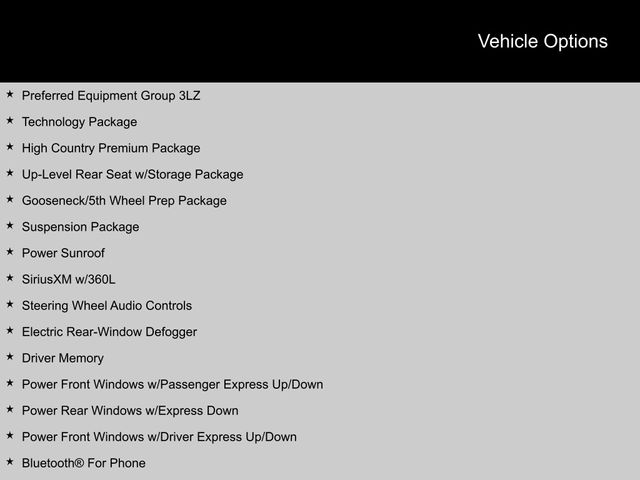Click the Vehicle Options heading
Screen dimensions: 640x480
[x=542, y=41]
